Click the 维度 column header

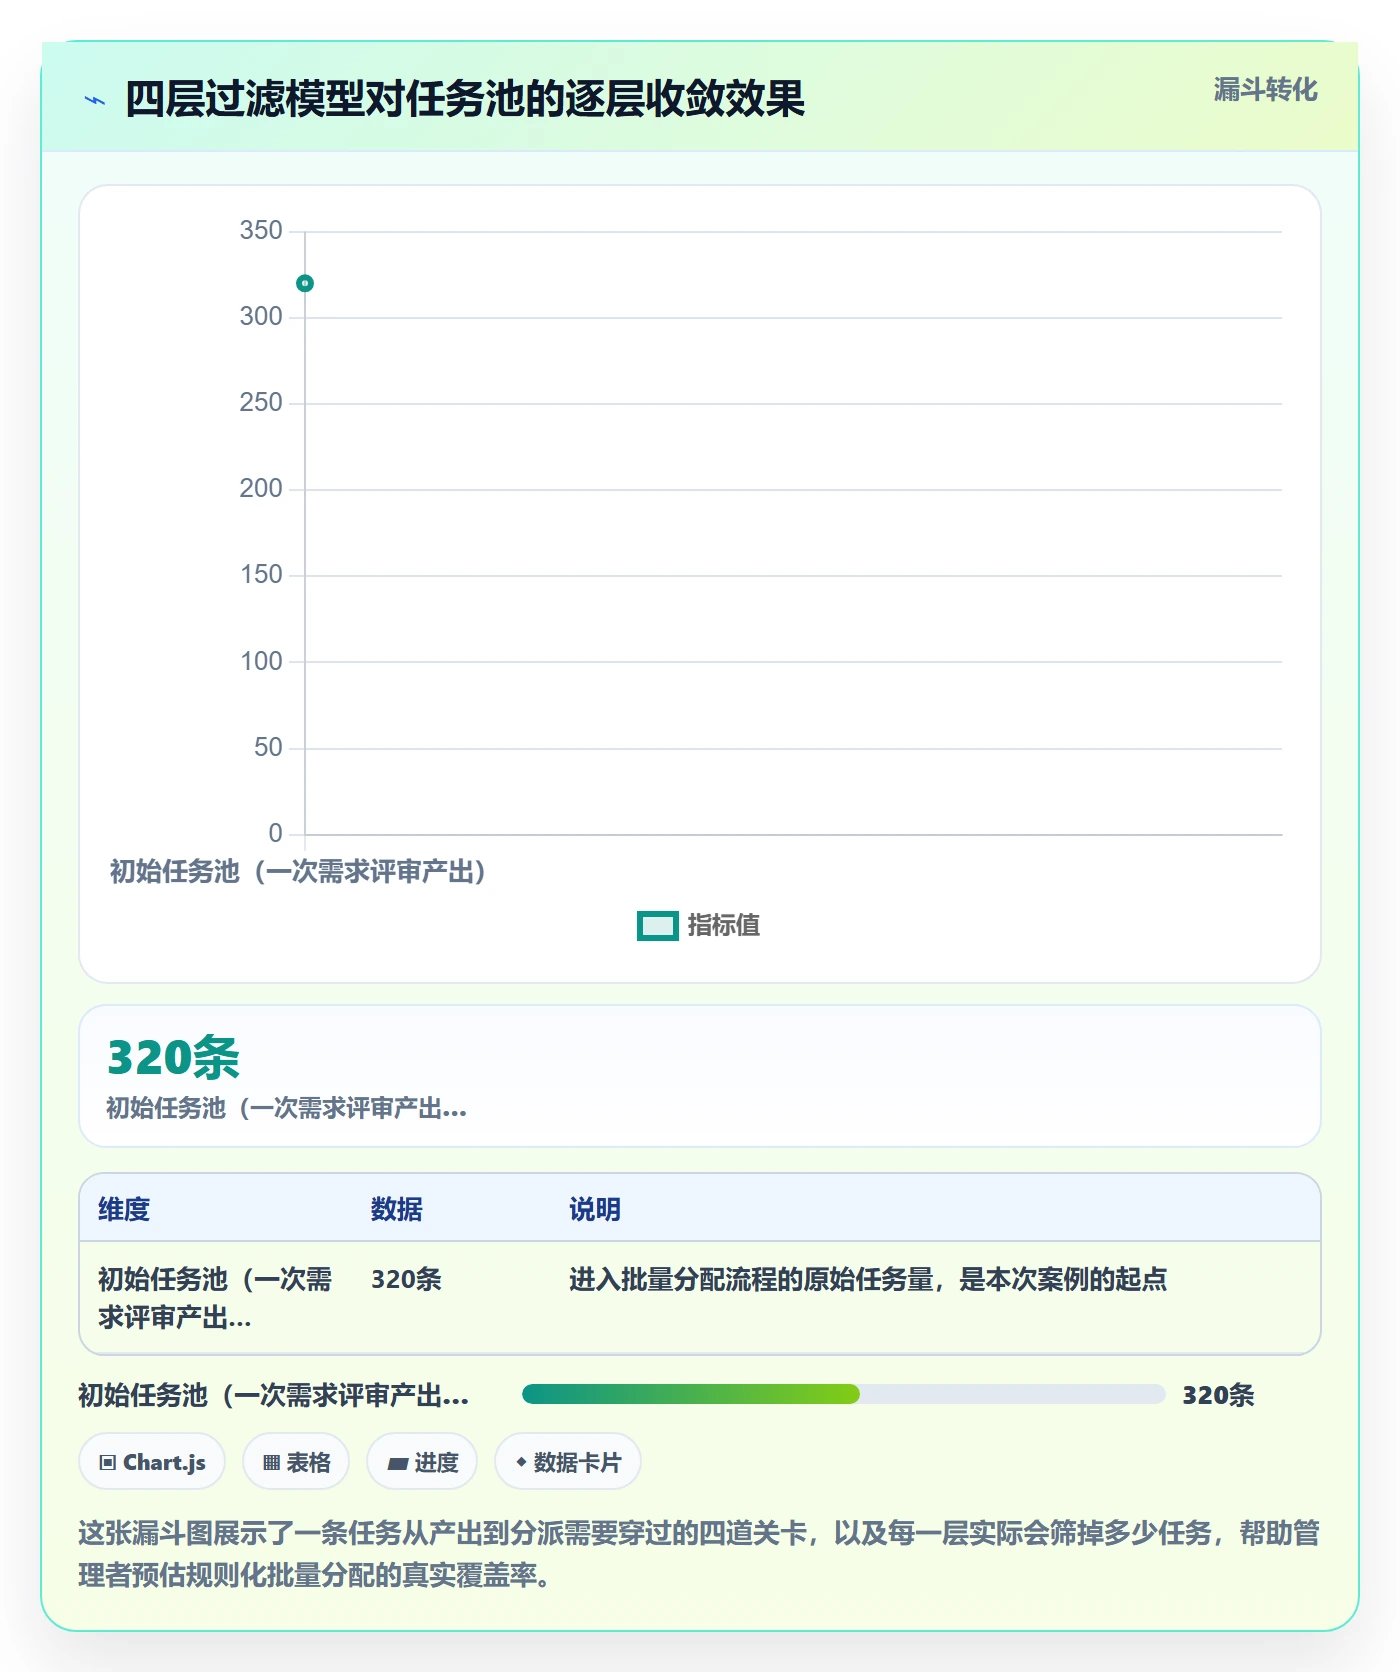pyautogui.click(x=124, y=1209)
